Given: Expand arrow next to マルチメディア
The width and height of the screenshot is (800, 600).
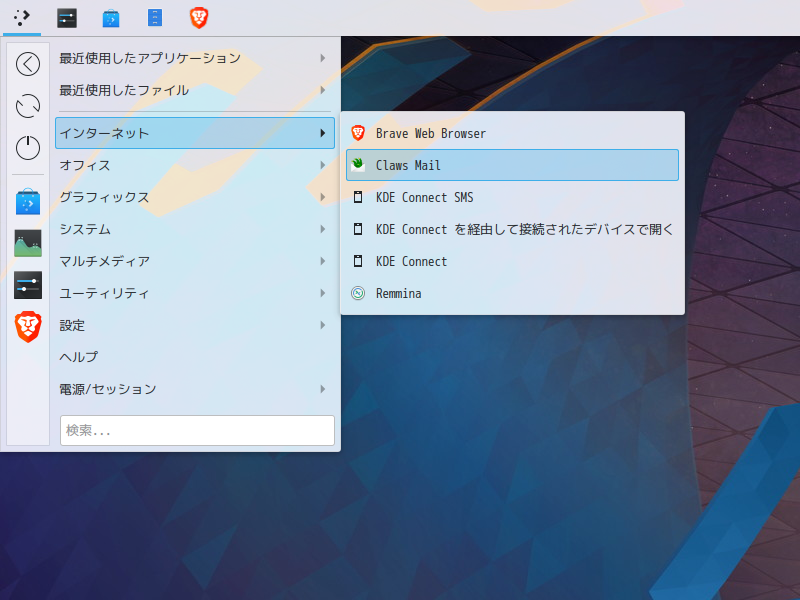Looking at the screenshot, I should tap(322, 261).
